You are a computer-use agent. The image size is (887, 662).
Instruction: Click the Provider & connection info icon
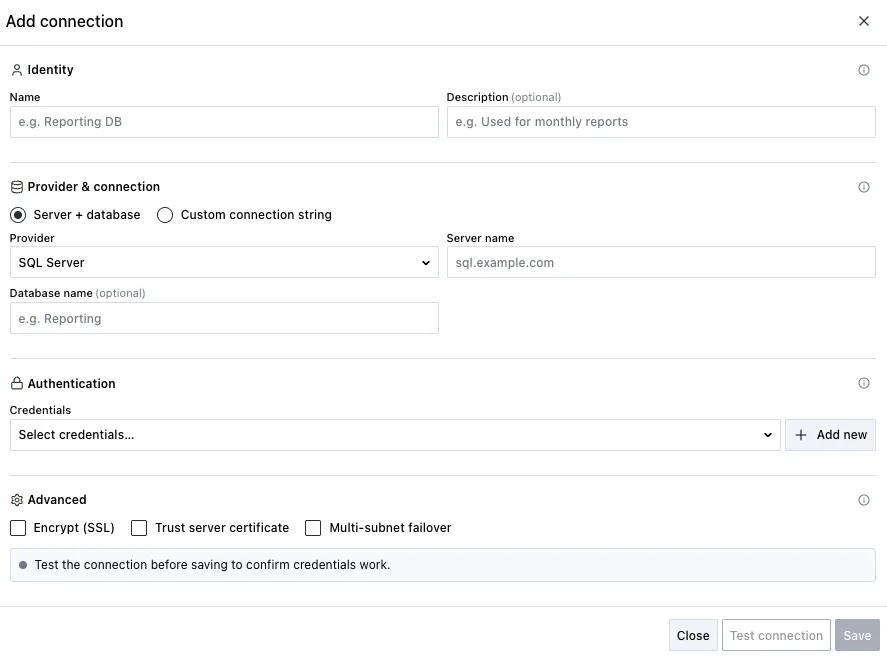pos(863,187)
